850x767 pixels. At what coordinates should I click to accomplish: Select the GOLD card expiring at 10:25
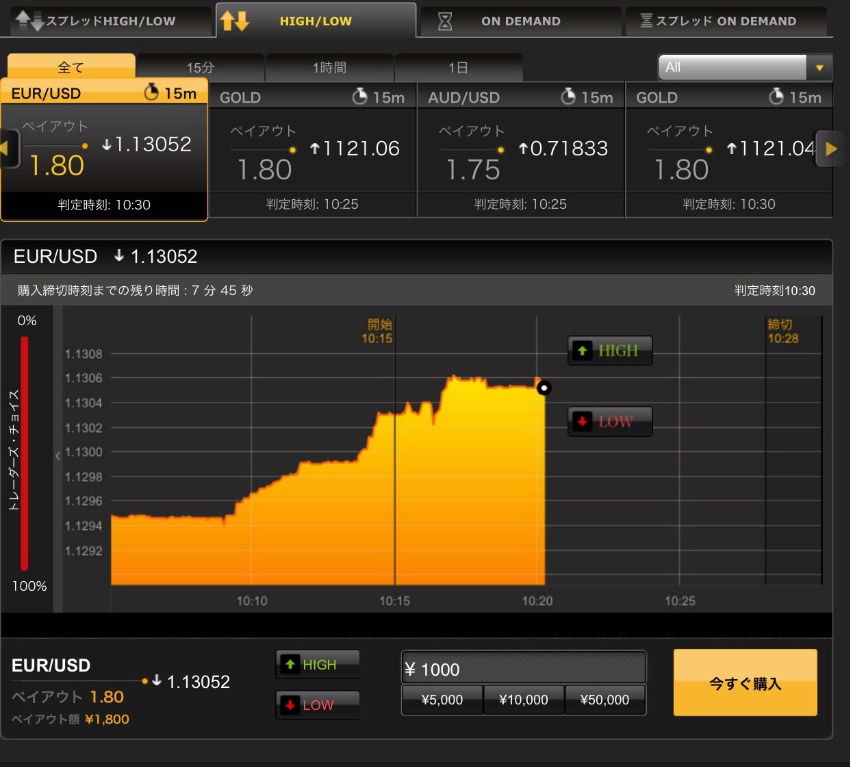313,150
